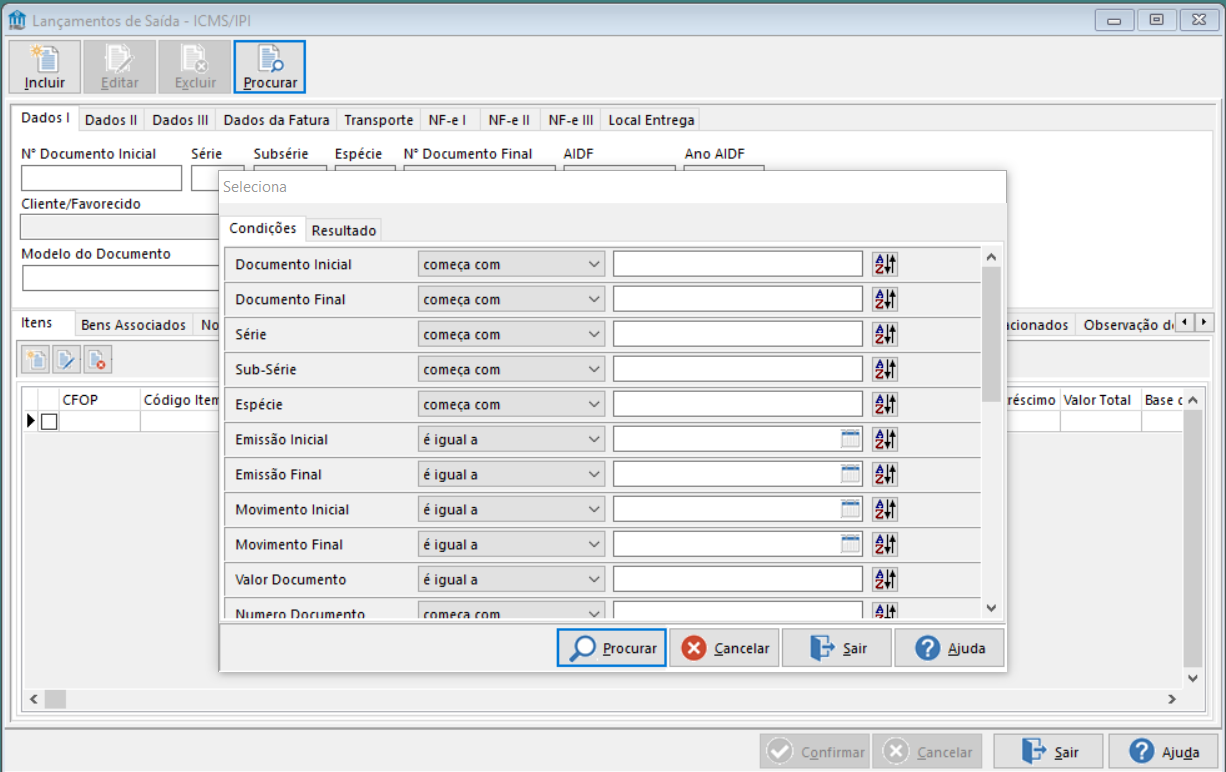This screenshot has height=772, width=1226.
Task: Toggle sort order for Documento Final
Action: click(885, 299)
